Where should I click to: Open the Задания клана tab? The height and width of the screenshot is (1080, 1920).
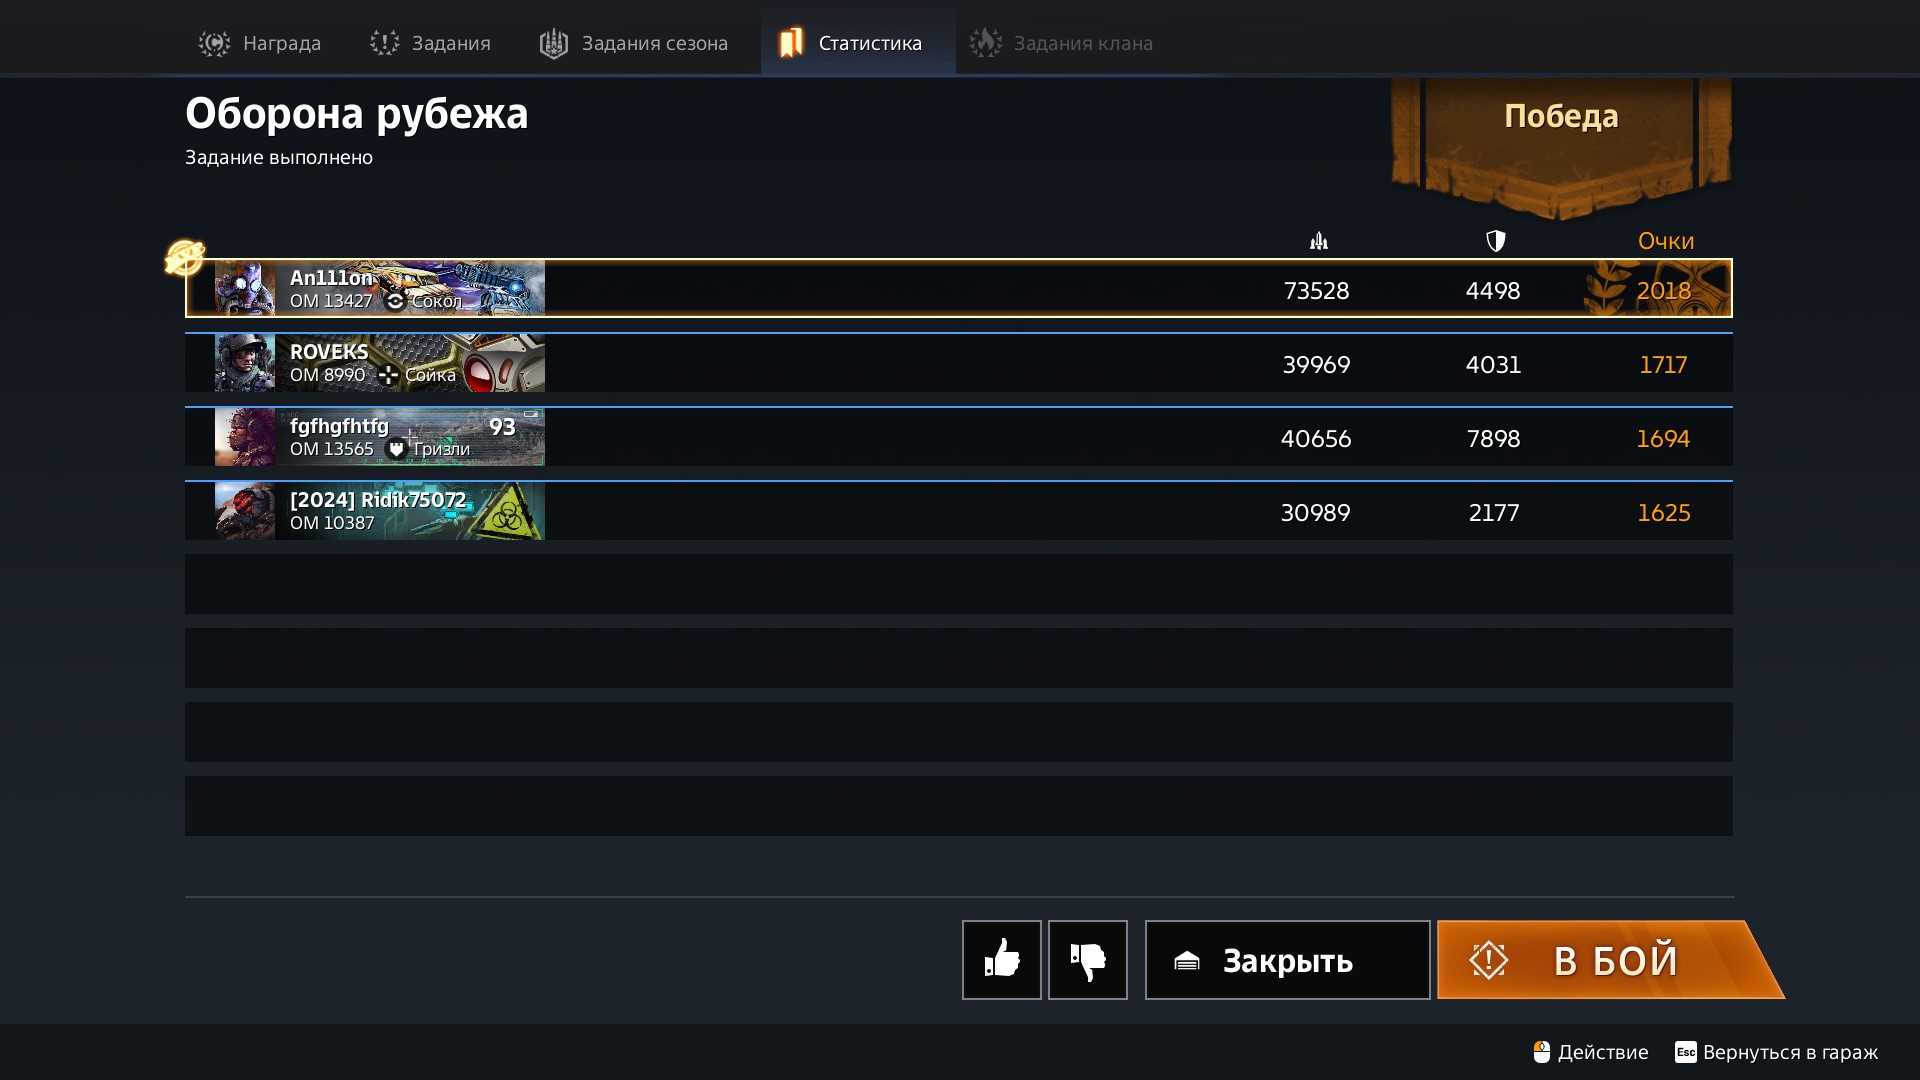1061,43
